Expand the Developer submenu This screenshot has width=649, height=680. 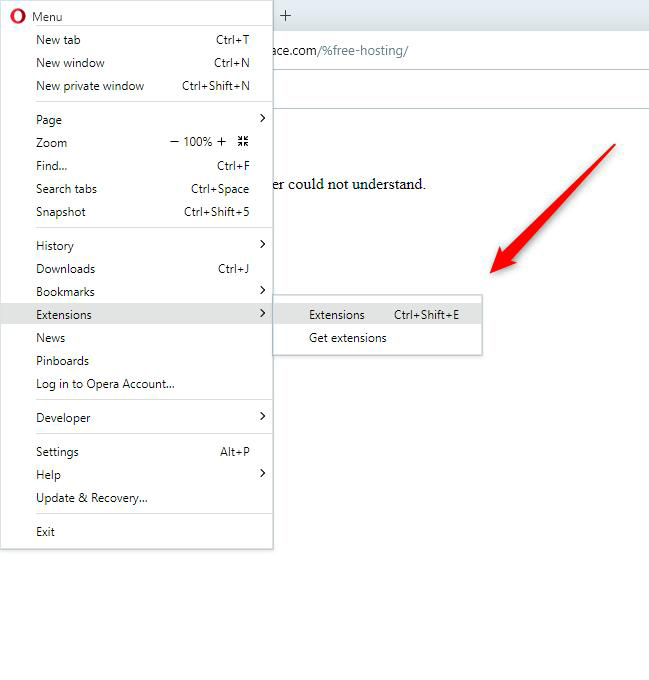tap(137, 418)
